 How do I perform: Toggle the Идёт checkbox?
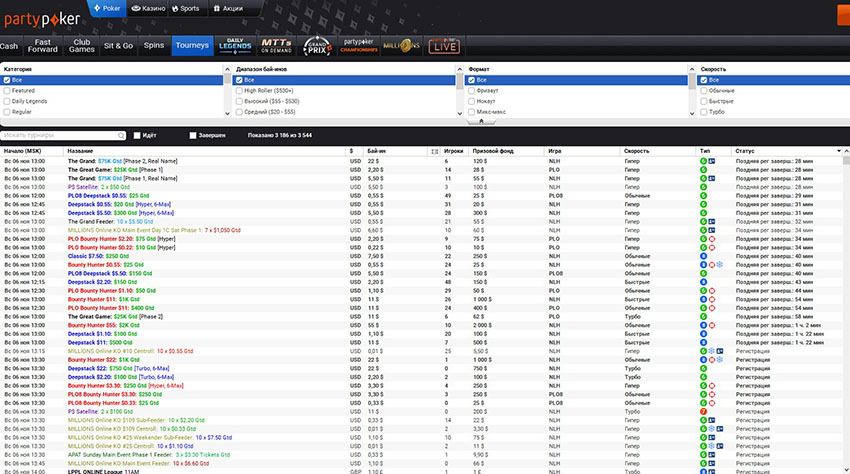(x=137, y=134)
